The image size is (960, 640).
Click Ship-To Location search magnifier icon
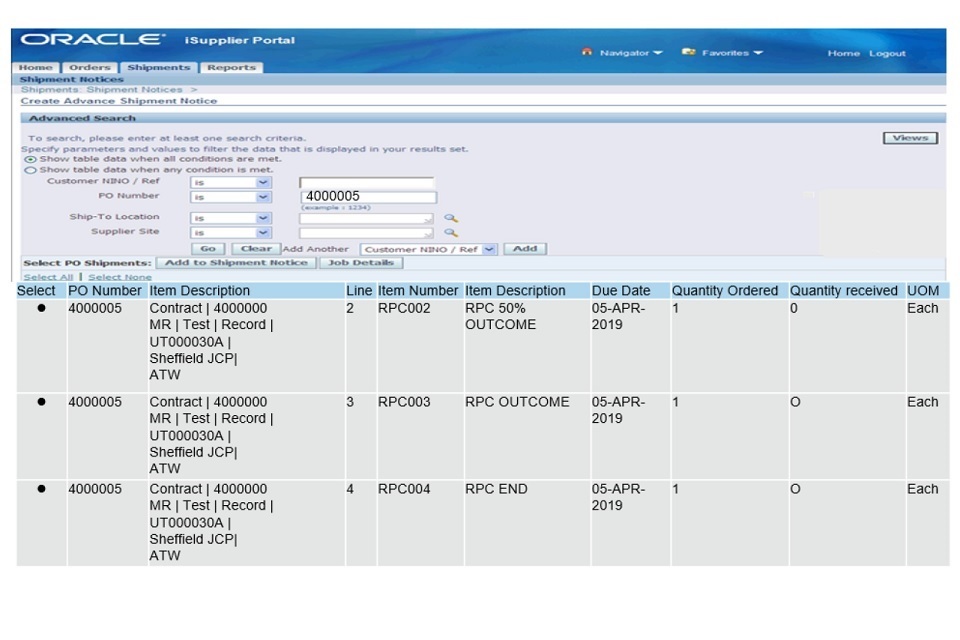[x=451, y=218]
